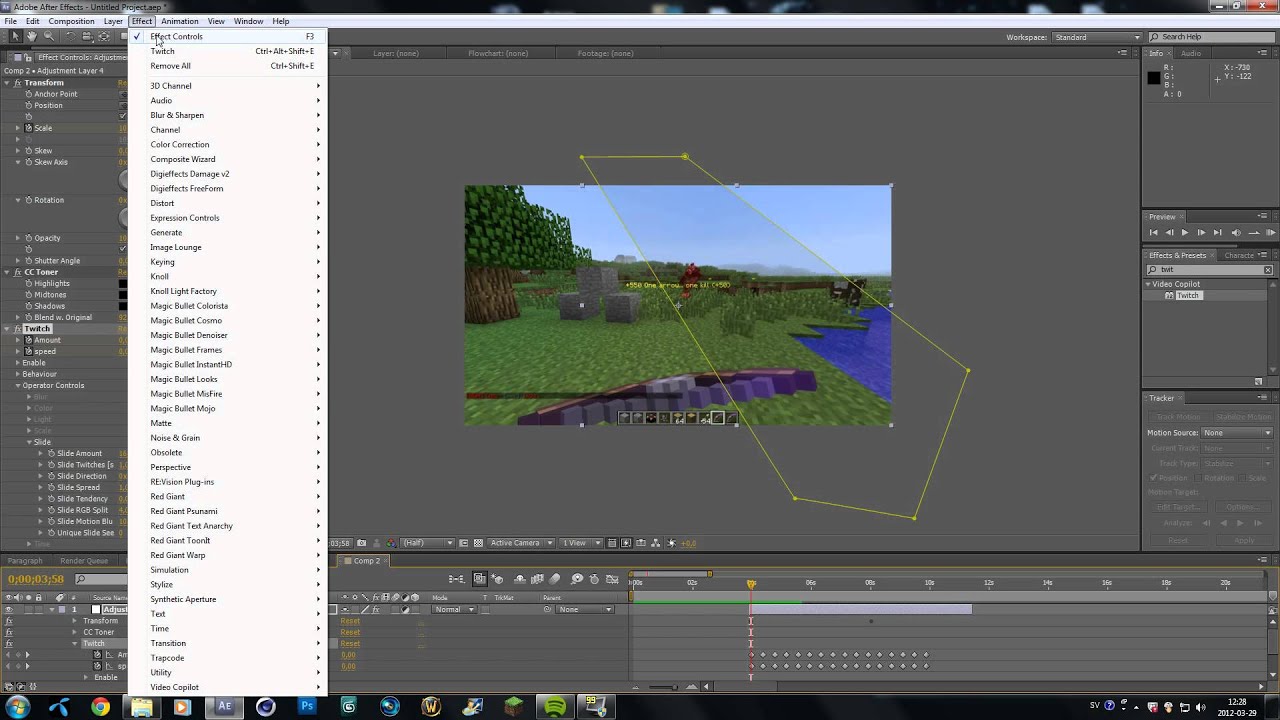Click the CC Toner Highlights color swatch
Screen dimensions: 1280x720
pyautogui.click(x=123, y=284)
